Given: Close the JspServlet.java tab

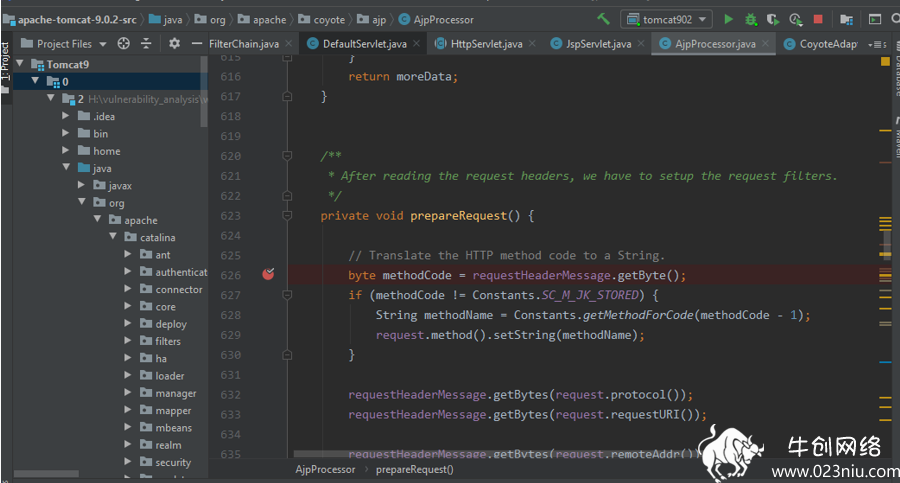Looking at the screenshot, I should pos(641,44).
